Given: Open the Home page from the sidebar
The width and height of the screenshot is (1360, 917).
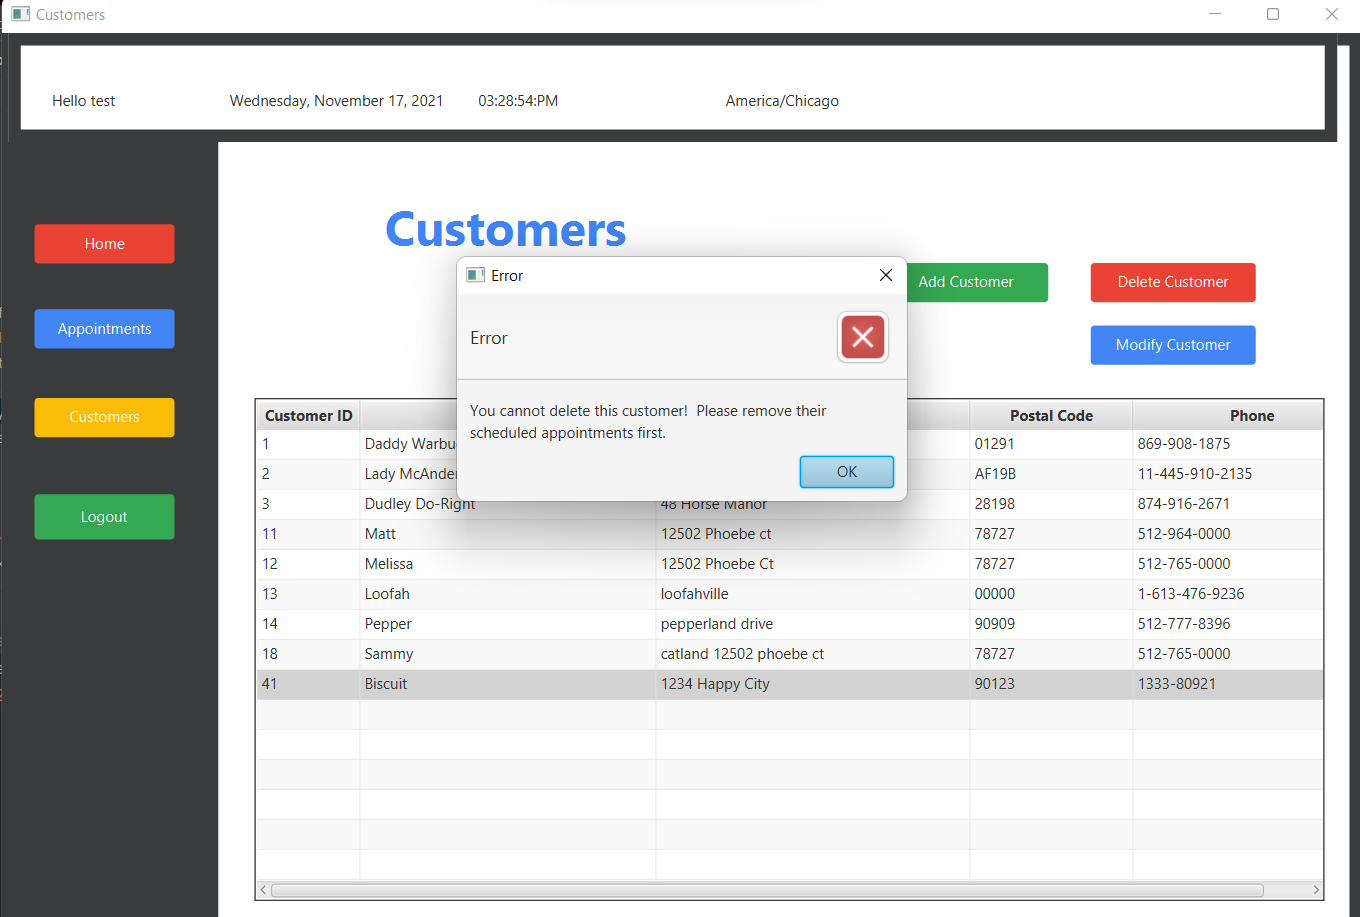Looking at the screenshot, I should [104, 243].
